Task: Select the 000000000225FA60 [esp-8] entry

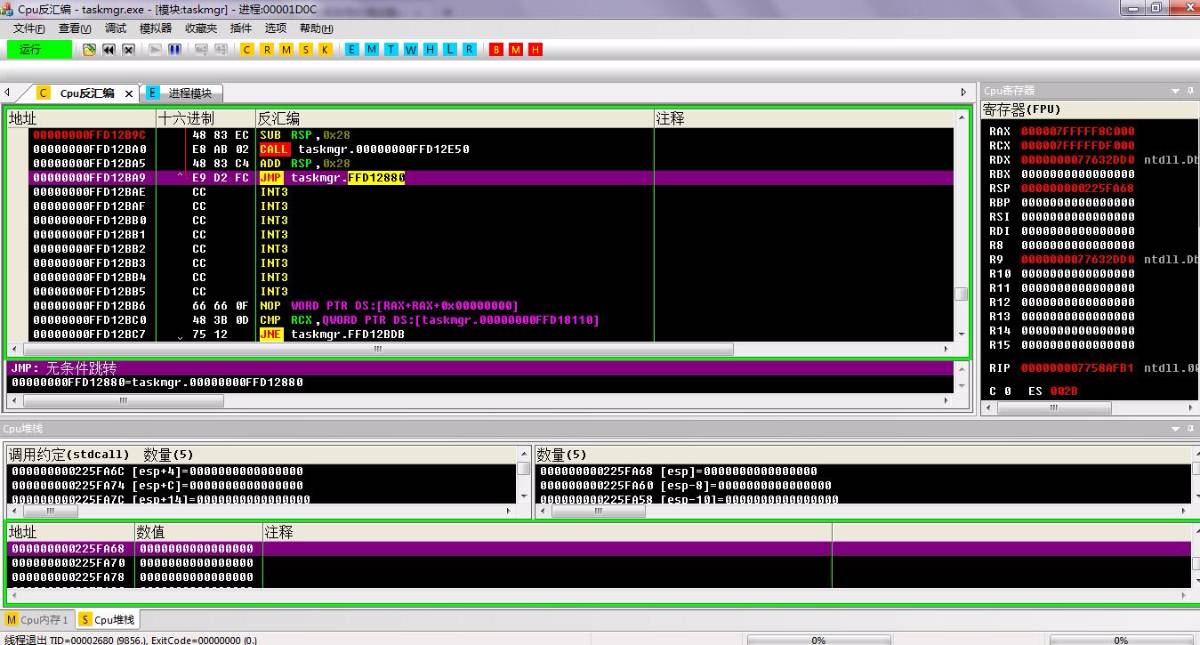Action: tap(865, 485)
